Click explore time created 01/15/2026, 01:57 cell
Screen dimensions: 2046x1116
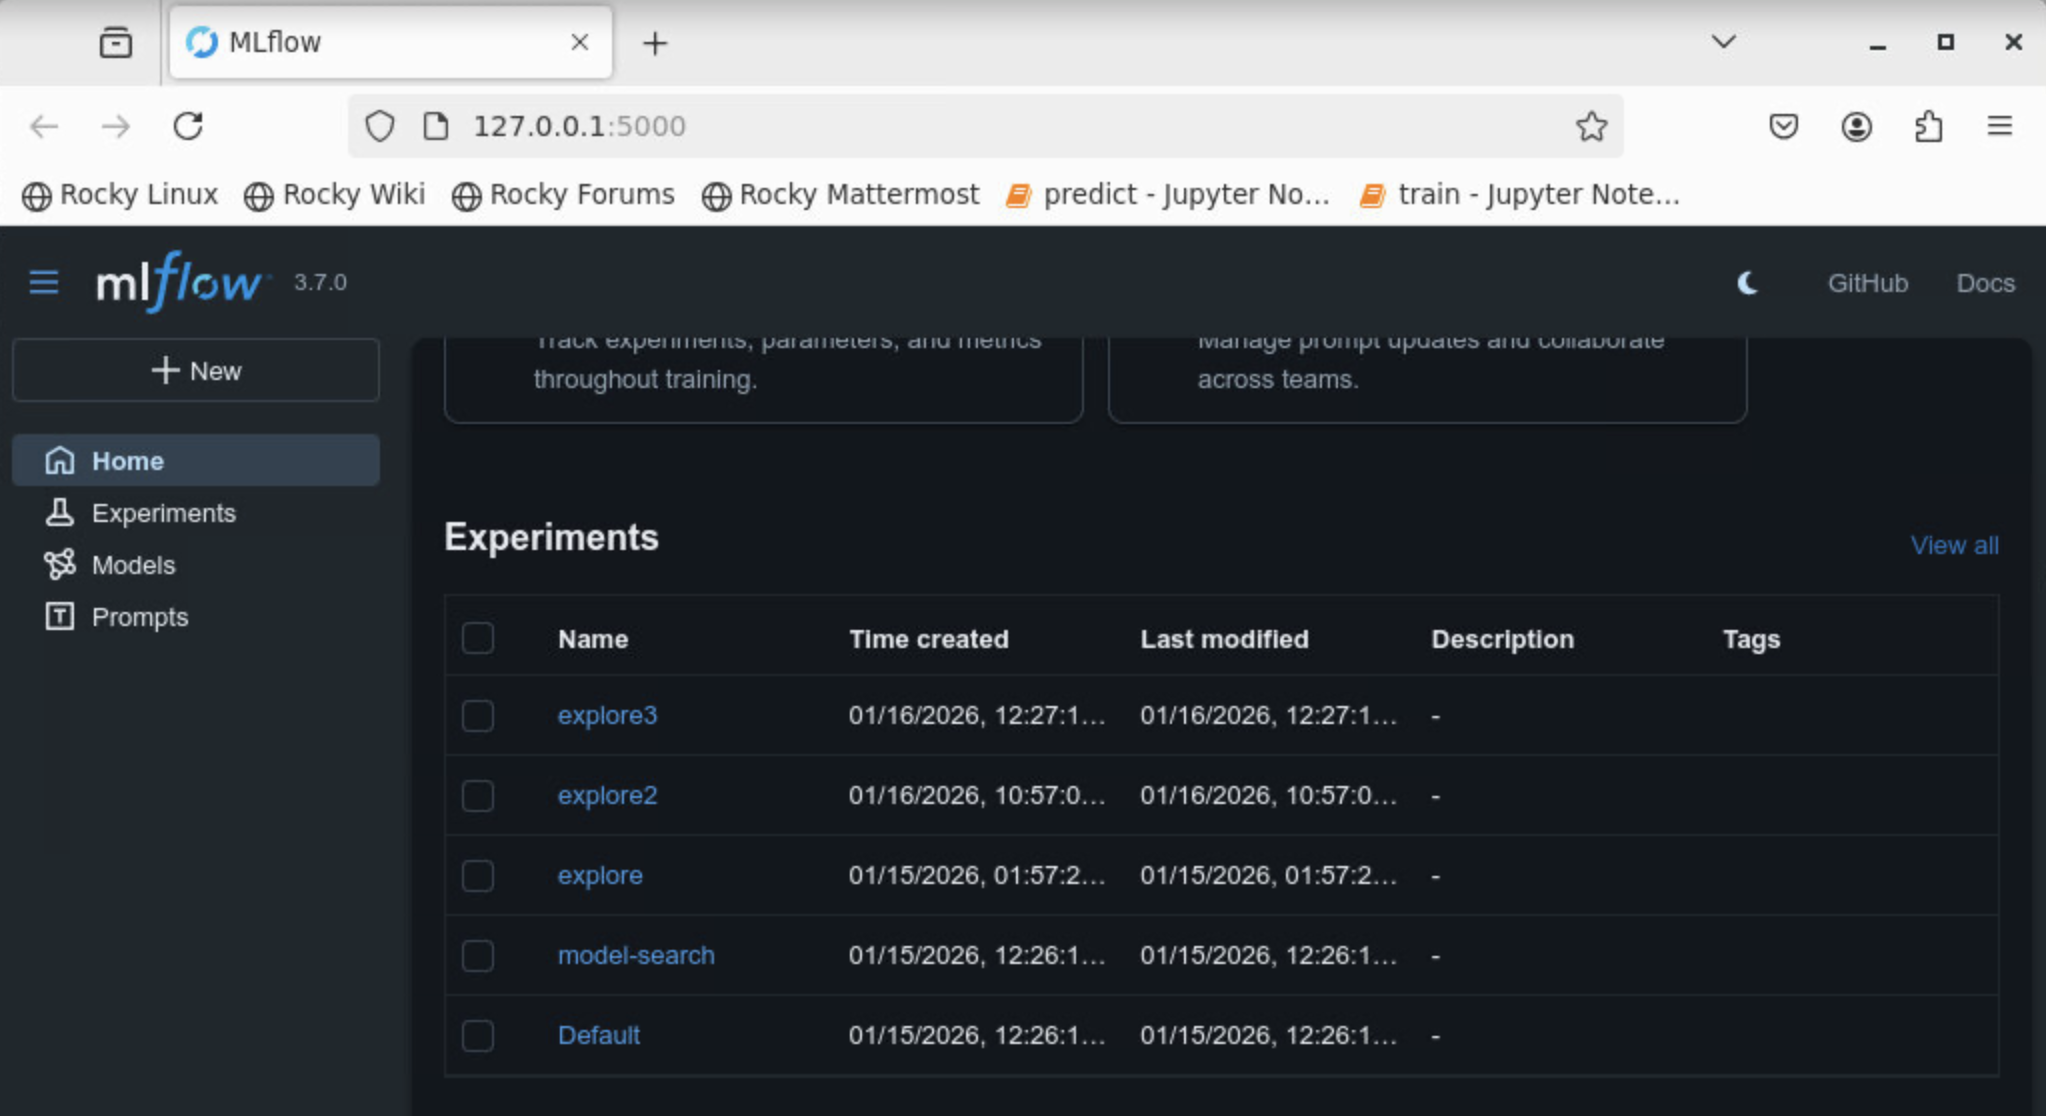[x=977, y=875]
